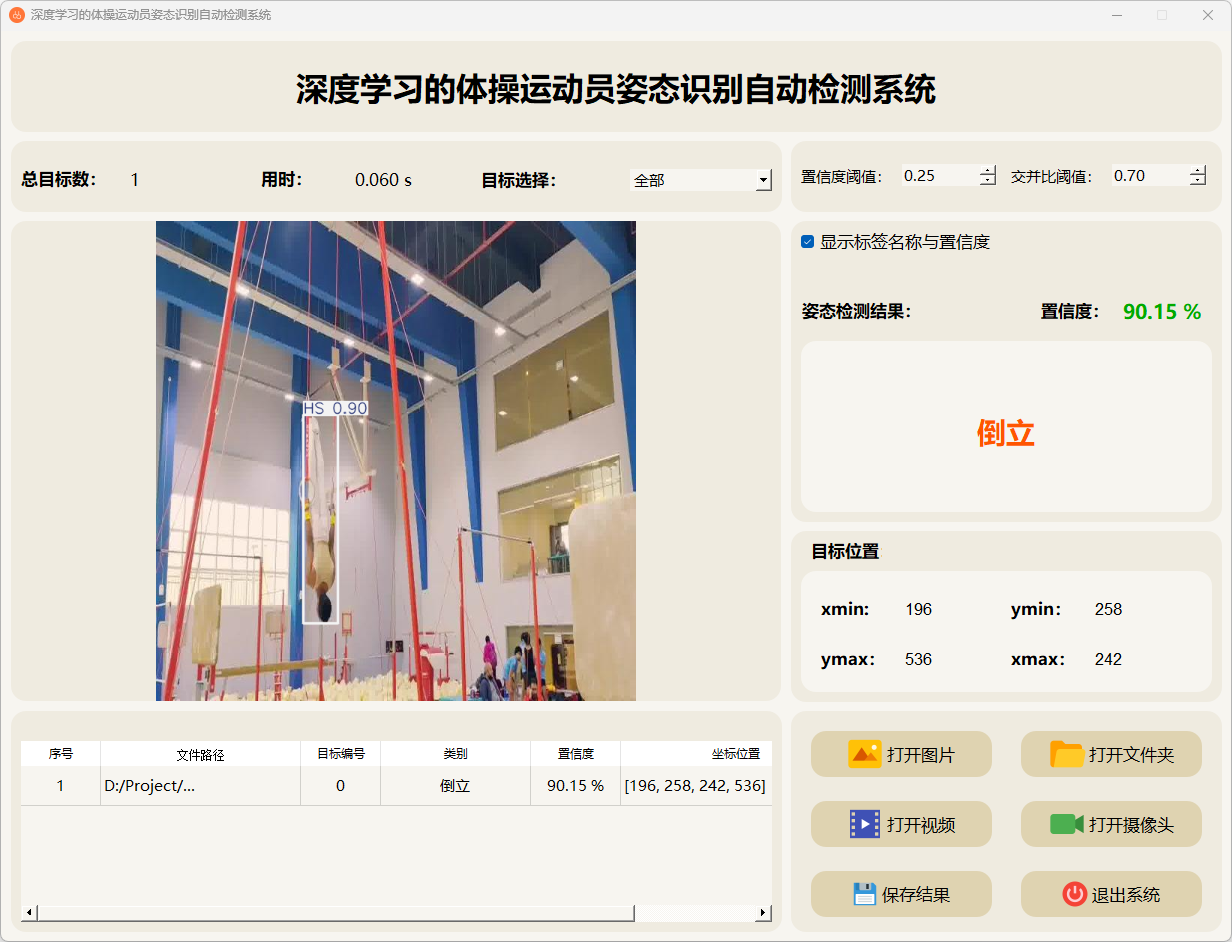Click the green camera icon for 打开摄像头
The image size is (1232, 942).
pyautogui.click(x=1067, y=824)
